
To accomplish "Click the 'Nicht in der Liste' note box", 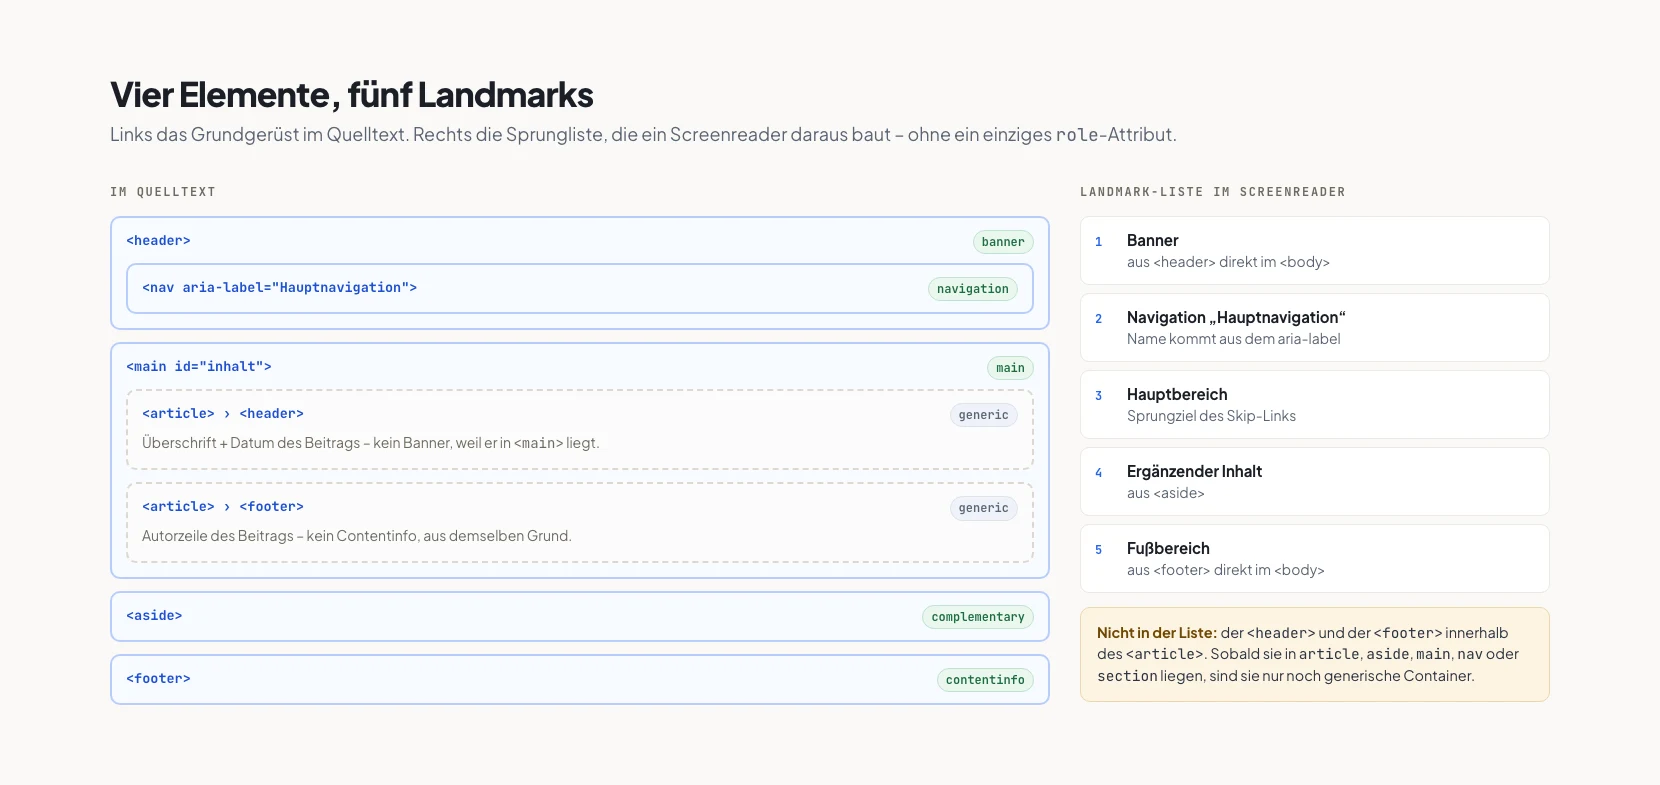I will pos(1315,655).
